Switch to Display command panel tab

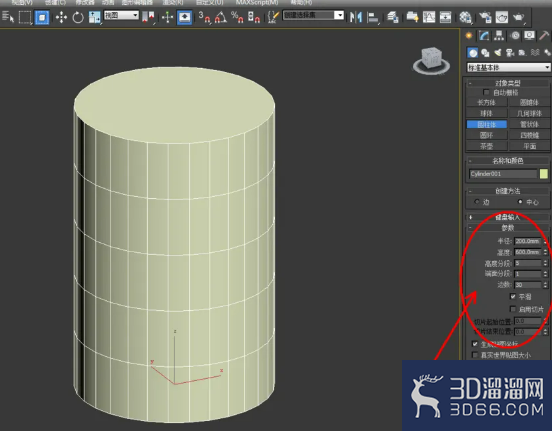(529, 36)
